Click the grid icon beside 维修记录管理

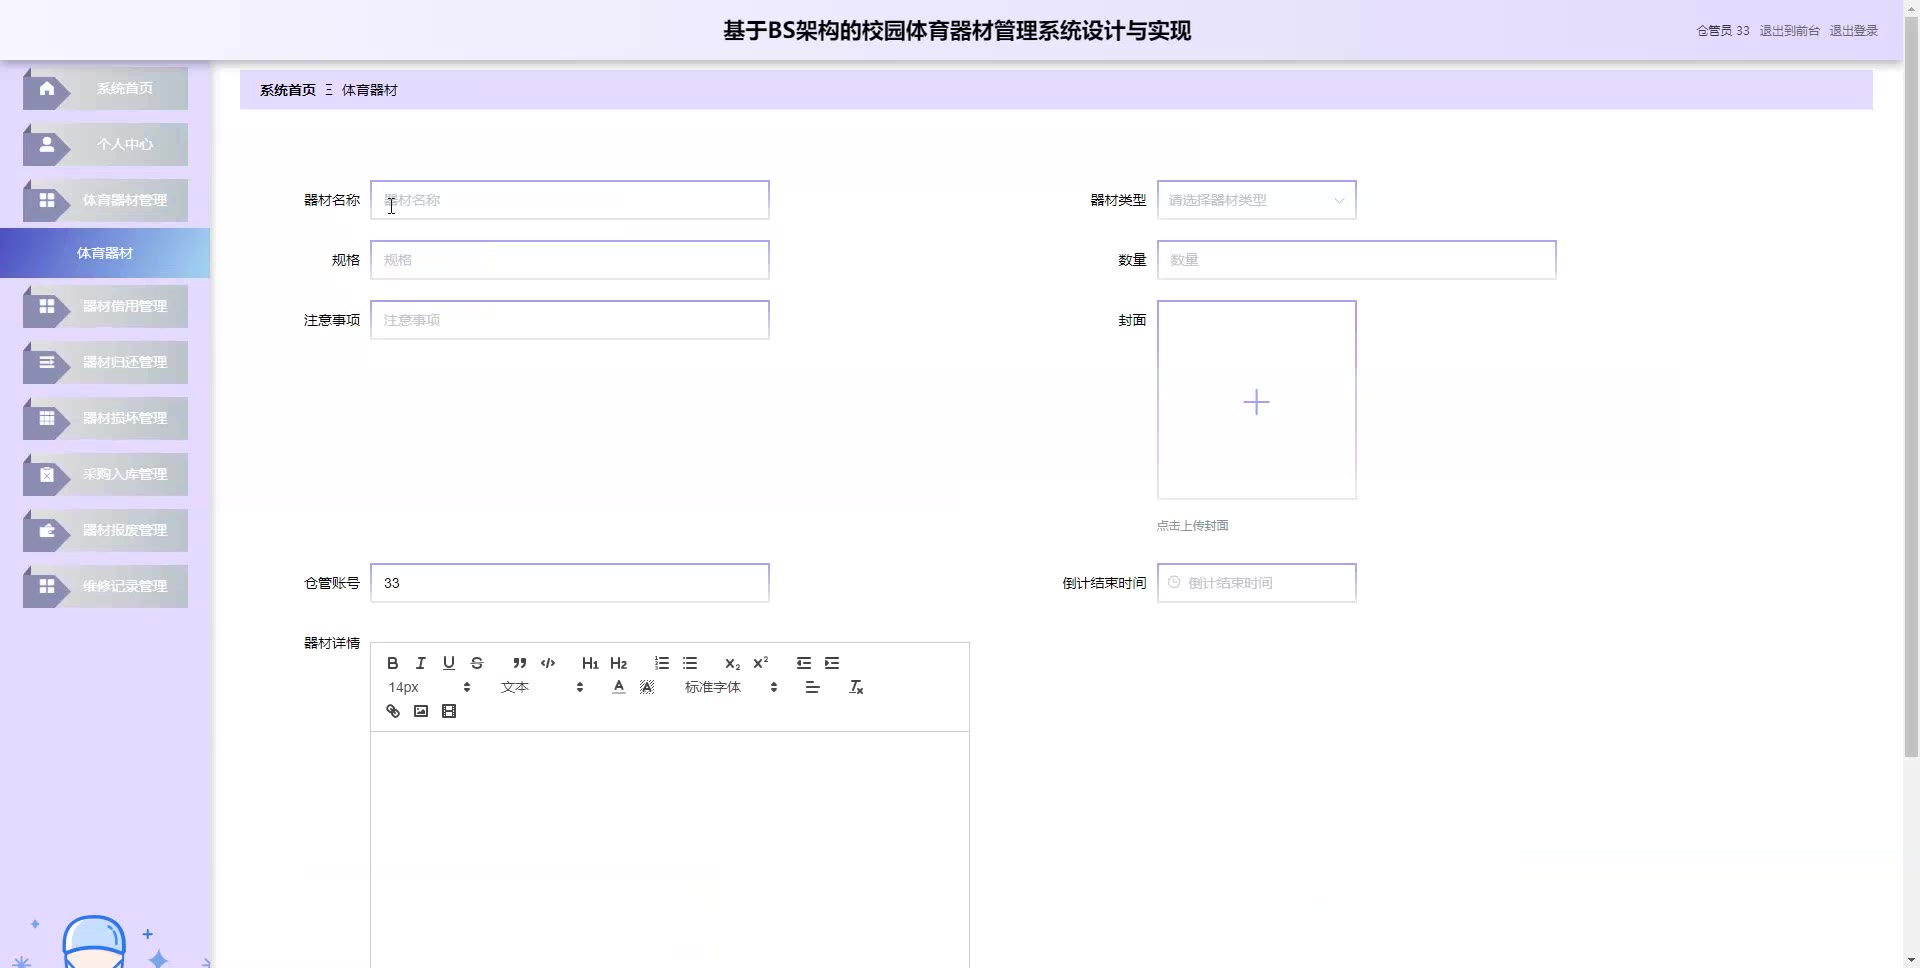(x=47, y=586)
